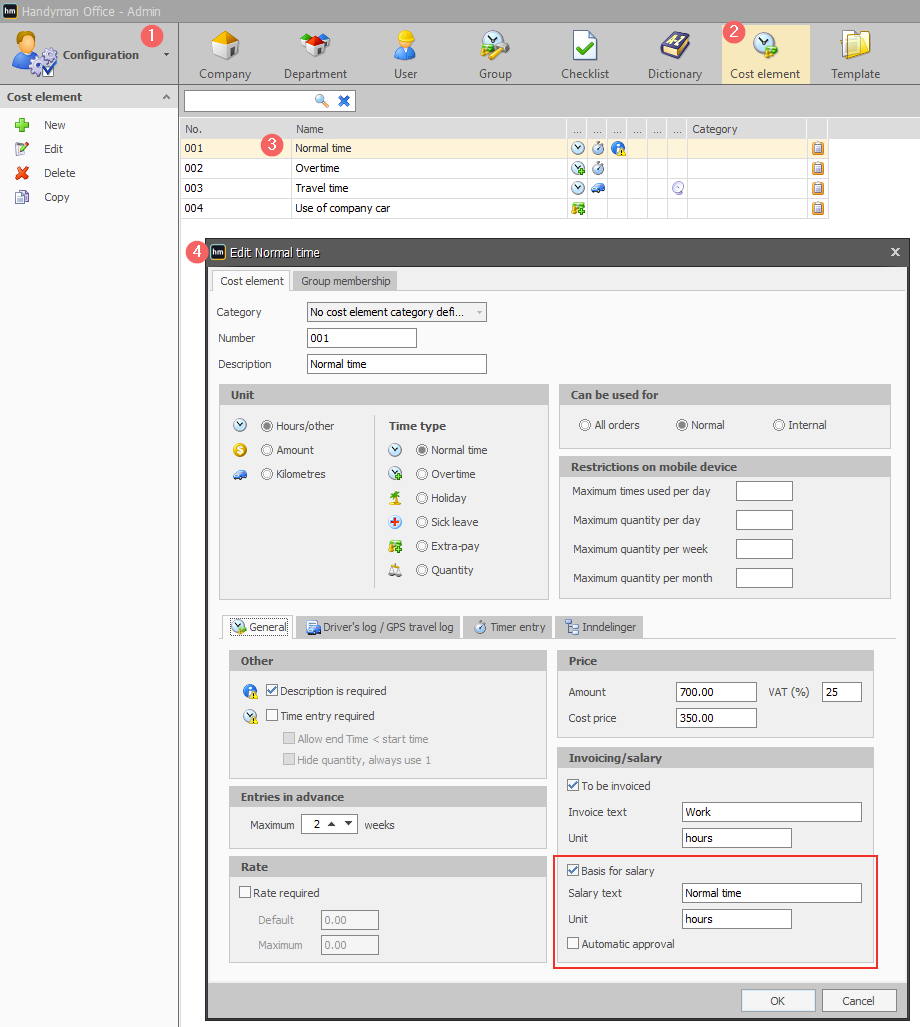This screenshot has width=920, height=1027.
Task: Open the Department toolbar icon
Action: point(315,47)
